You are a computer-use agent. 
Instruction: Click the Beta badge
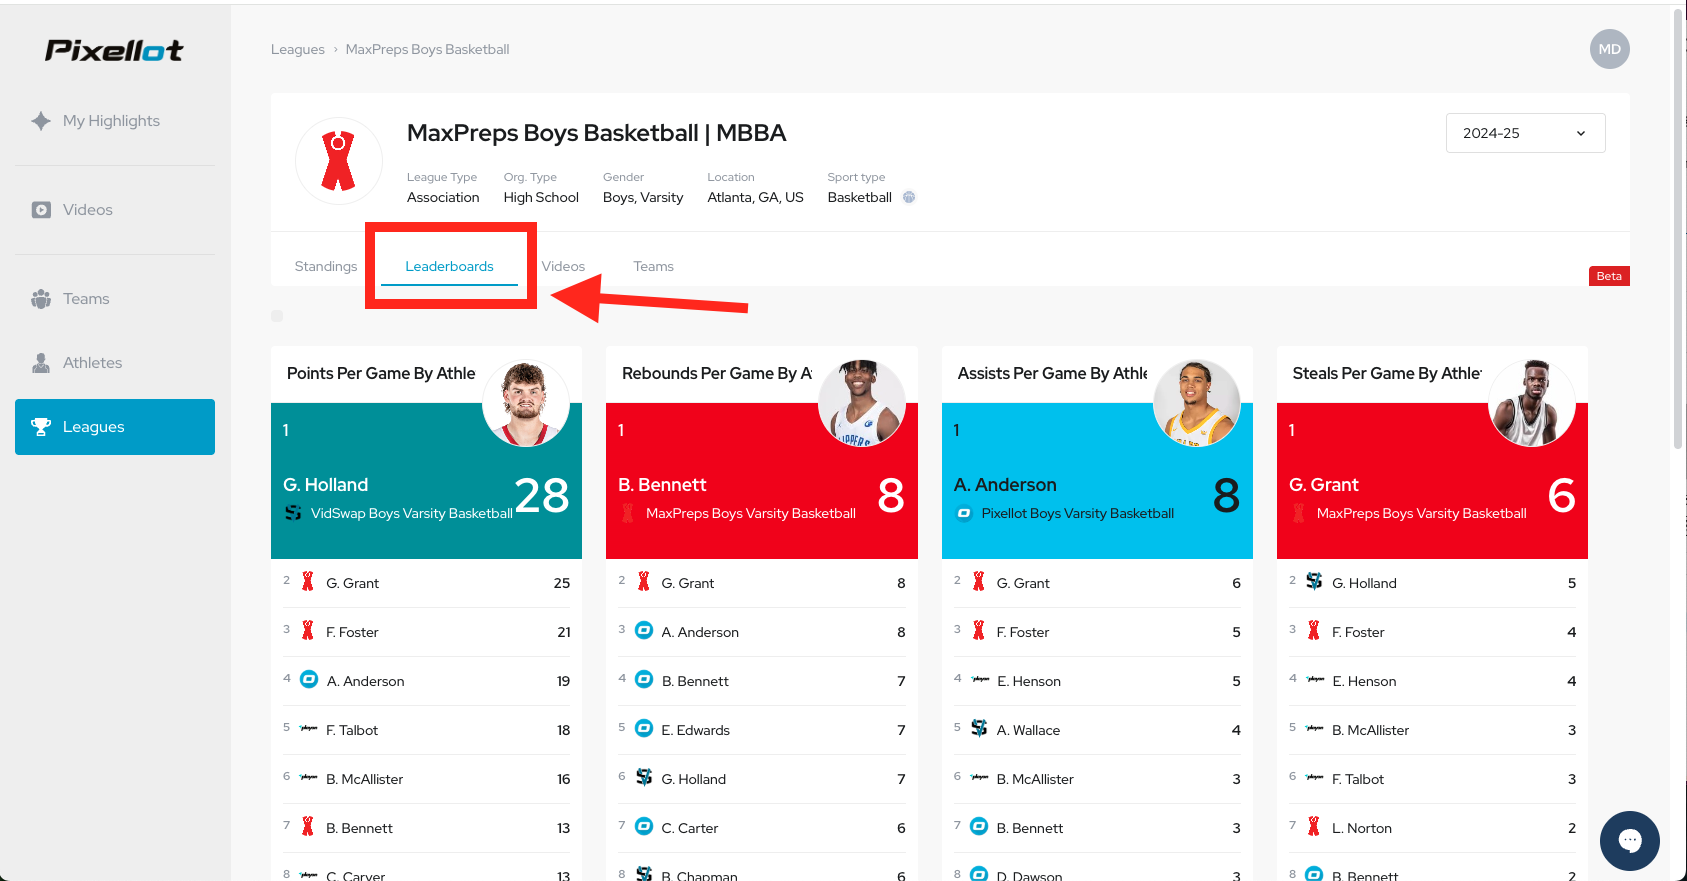point(1609,276)
